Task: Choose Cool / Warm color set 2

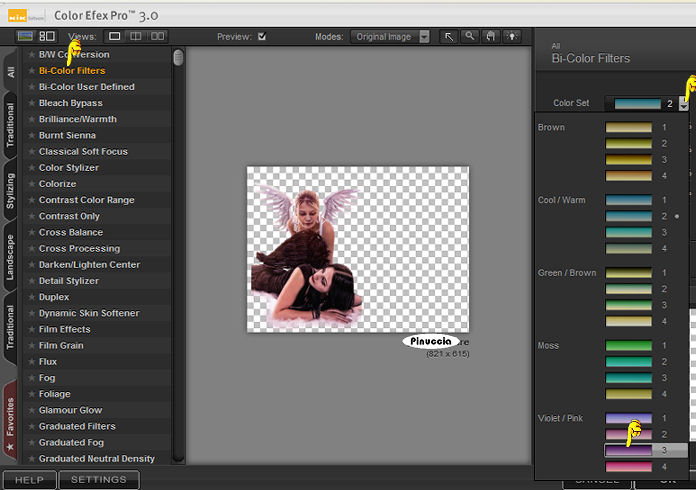Action: coord(629,216)
